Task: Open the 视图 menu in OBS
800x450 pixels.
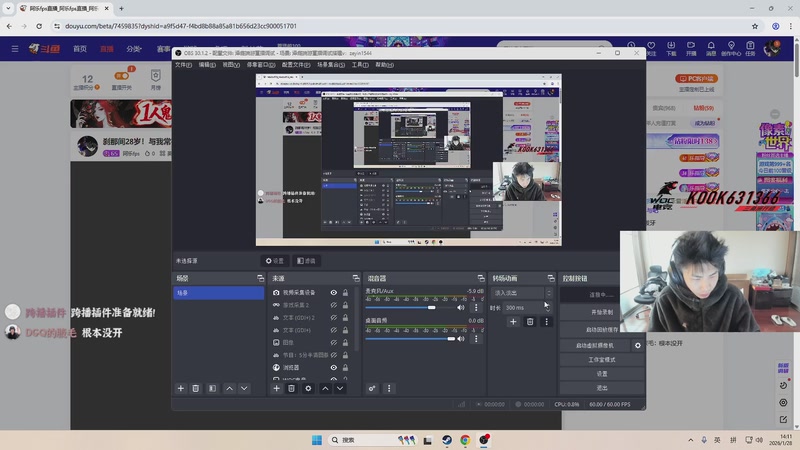Action: click(231, 65)
